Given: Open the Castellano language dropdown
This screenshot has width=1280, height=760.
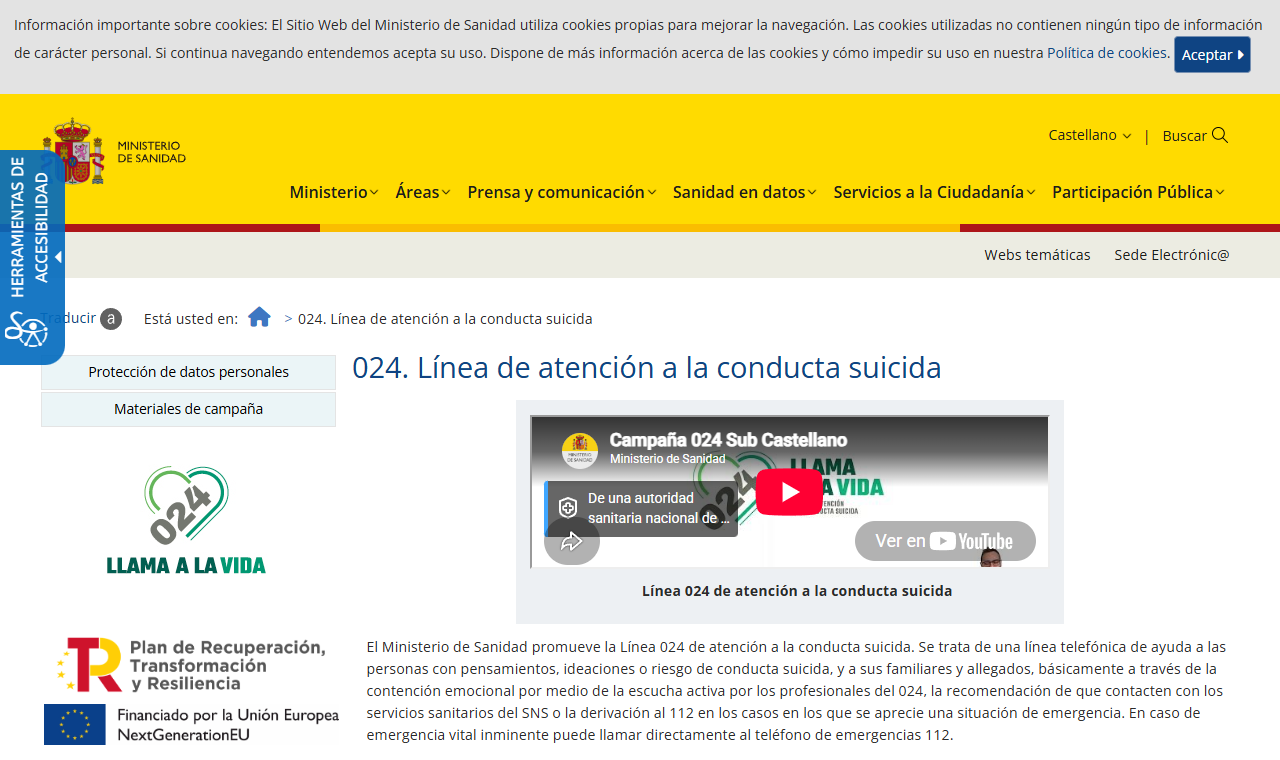Looking at the screenshot, I should coord(1089,135).
